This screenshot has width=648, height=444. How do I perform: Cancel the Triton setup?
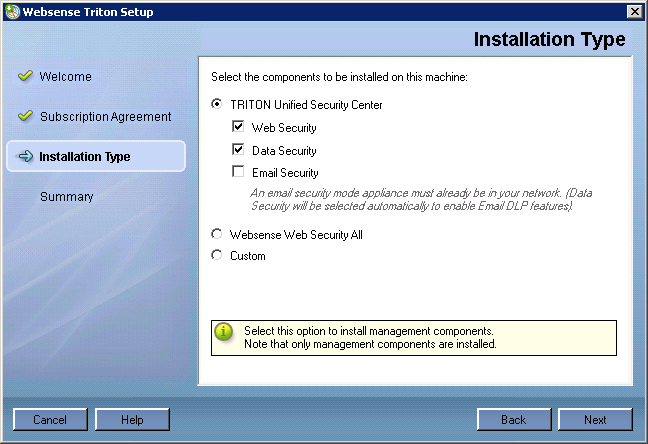click(50, 420)
